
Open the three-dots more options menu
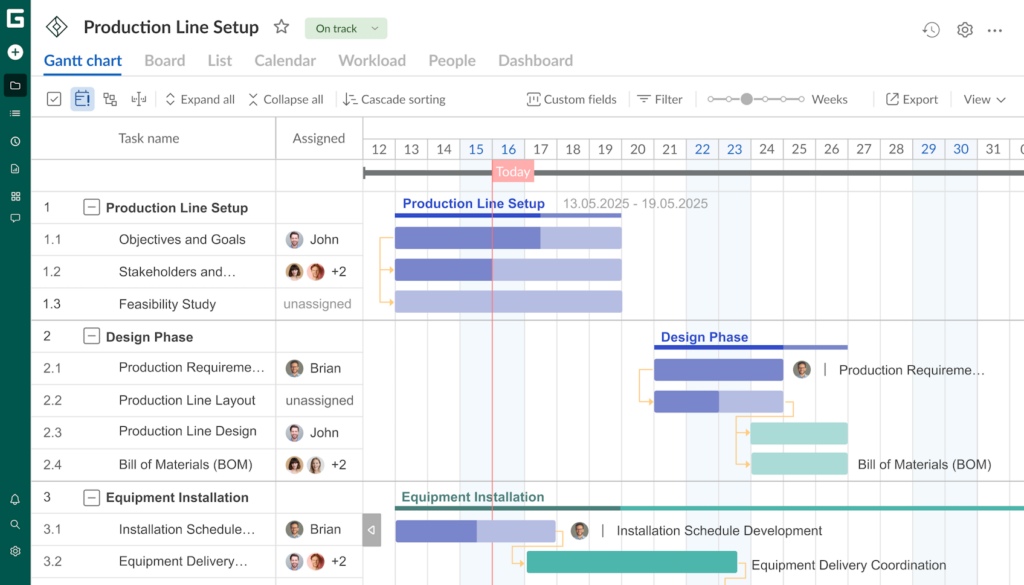[994, 30]
